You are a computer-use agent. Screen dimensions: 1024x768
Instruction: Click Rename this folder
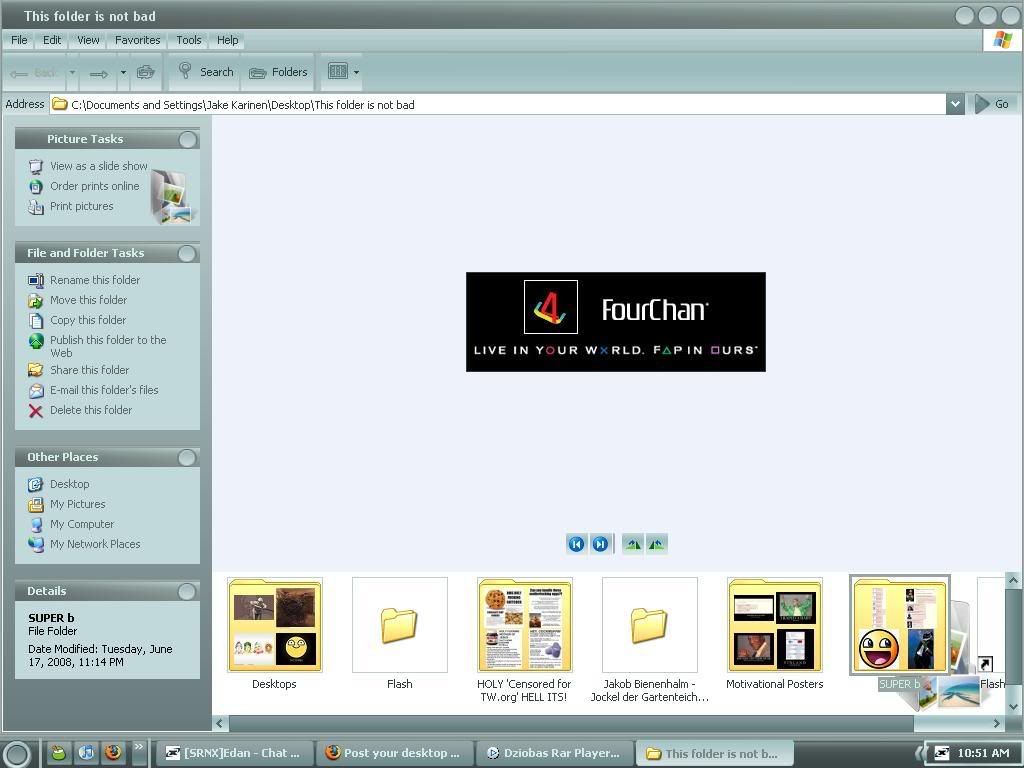pos(95,280)
